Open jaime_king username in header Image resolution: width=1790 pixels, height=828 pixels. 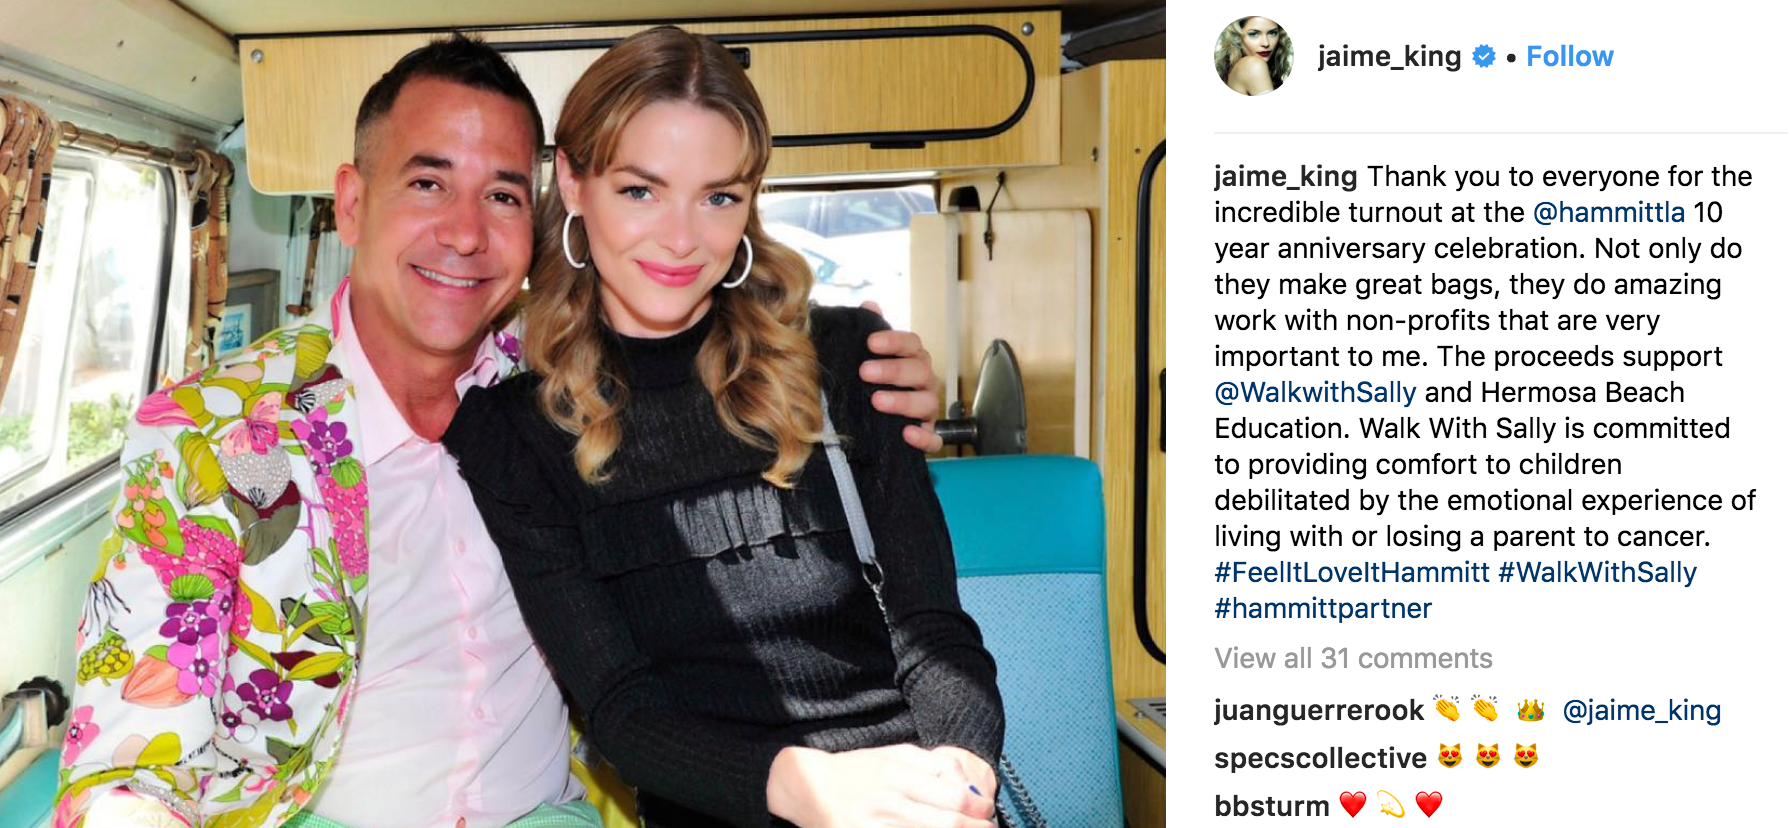1389,57
